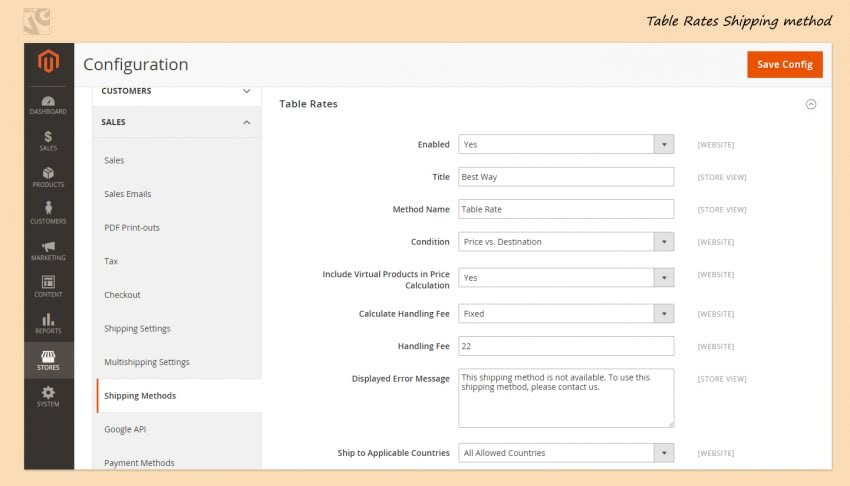The image size is (850, 486).
Task: Select the Shipping Methods tab
Action: pos(179,396)
